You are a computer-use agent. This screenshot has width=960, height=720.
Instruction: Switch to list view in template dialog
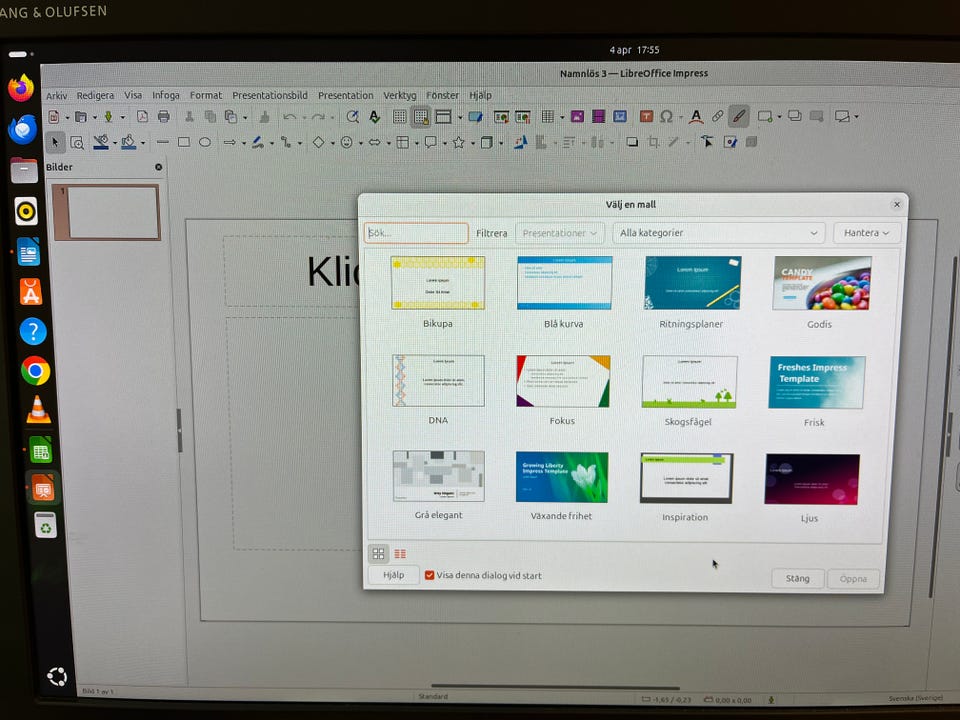pos(400,553)
